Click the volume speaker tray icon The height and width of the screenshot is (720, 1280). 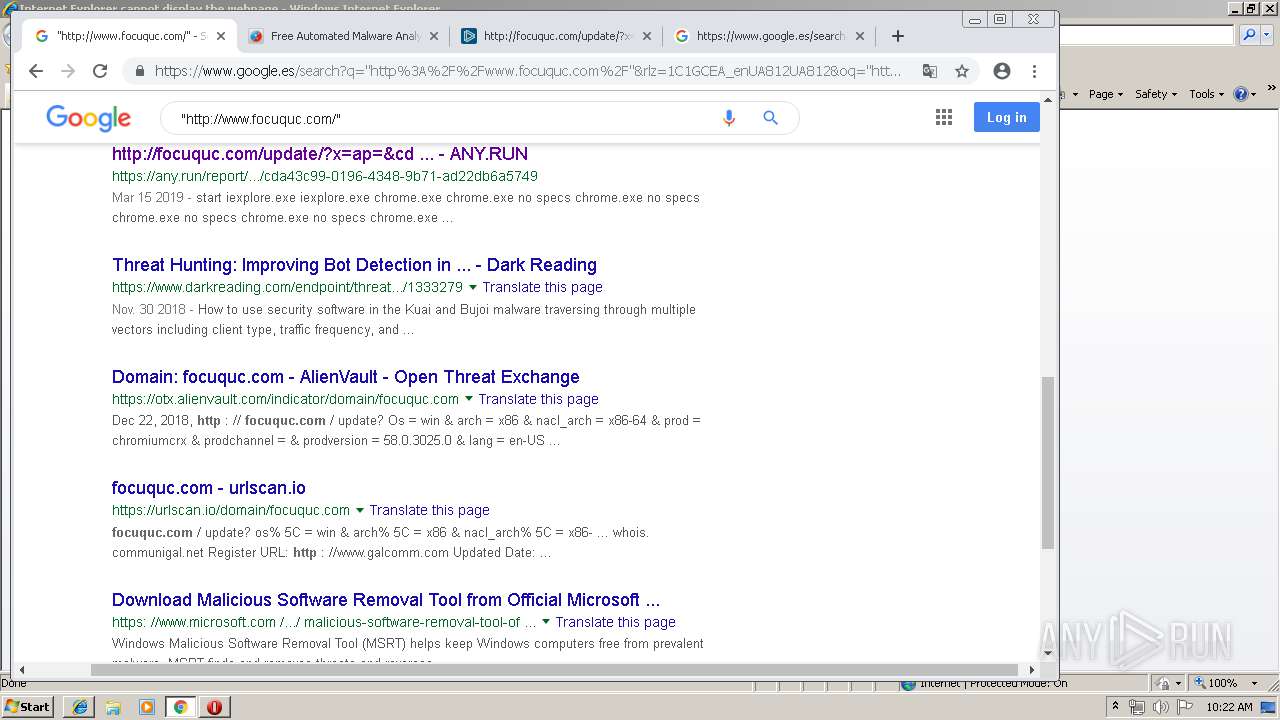1161,707
